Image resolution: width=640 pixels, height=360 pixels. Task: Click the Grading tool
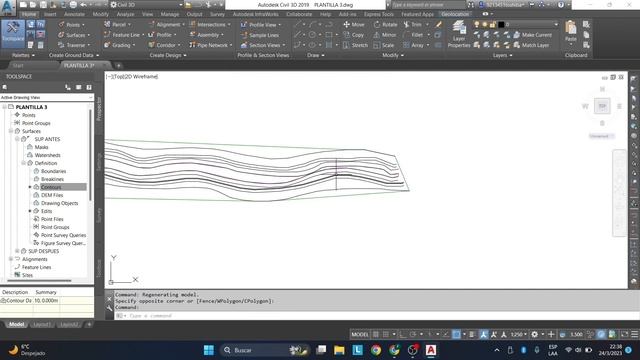(x=120, y=45)
